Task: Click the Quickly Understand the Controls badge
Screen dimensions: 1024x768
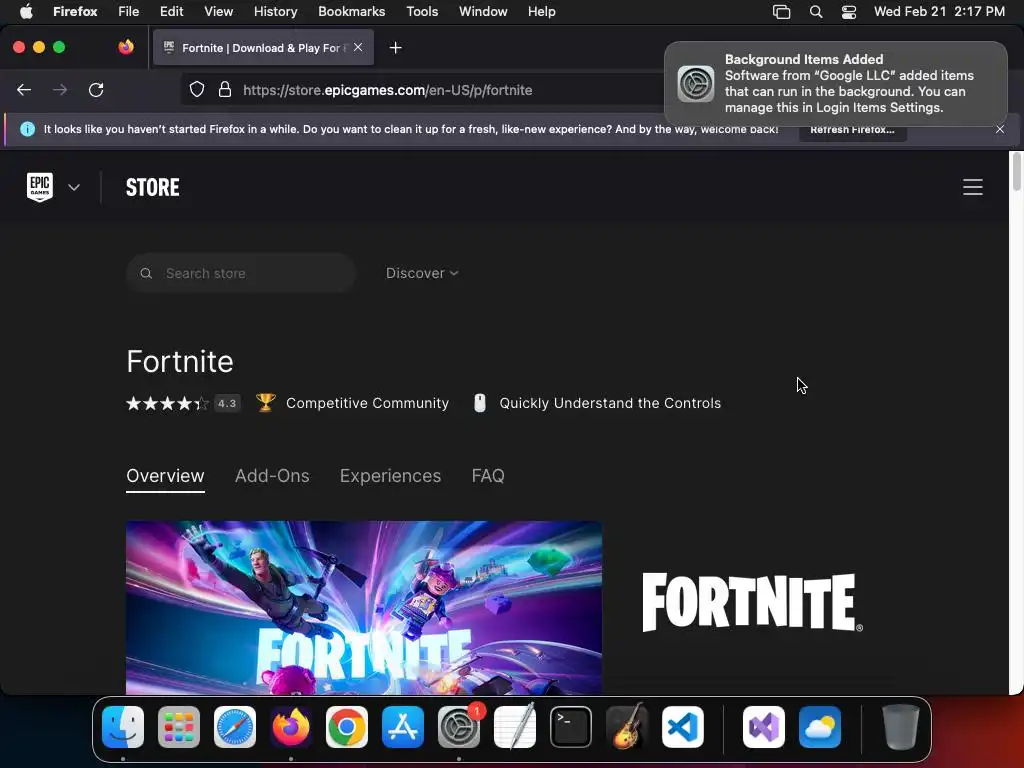Action: (596, 403)
